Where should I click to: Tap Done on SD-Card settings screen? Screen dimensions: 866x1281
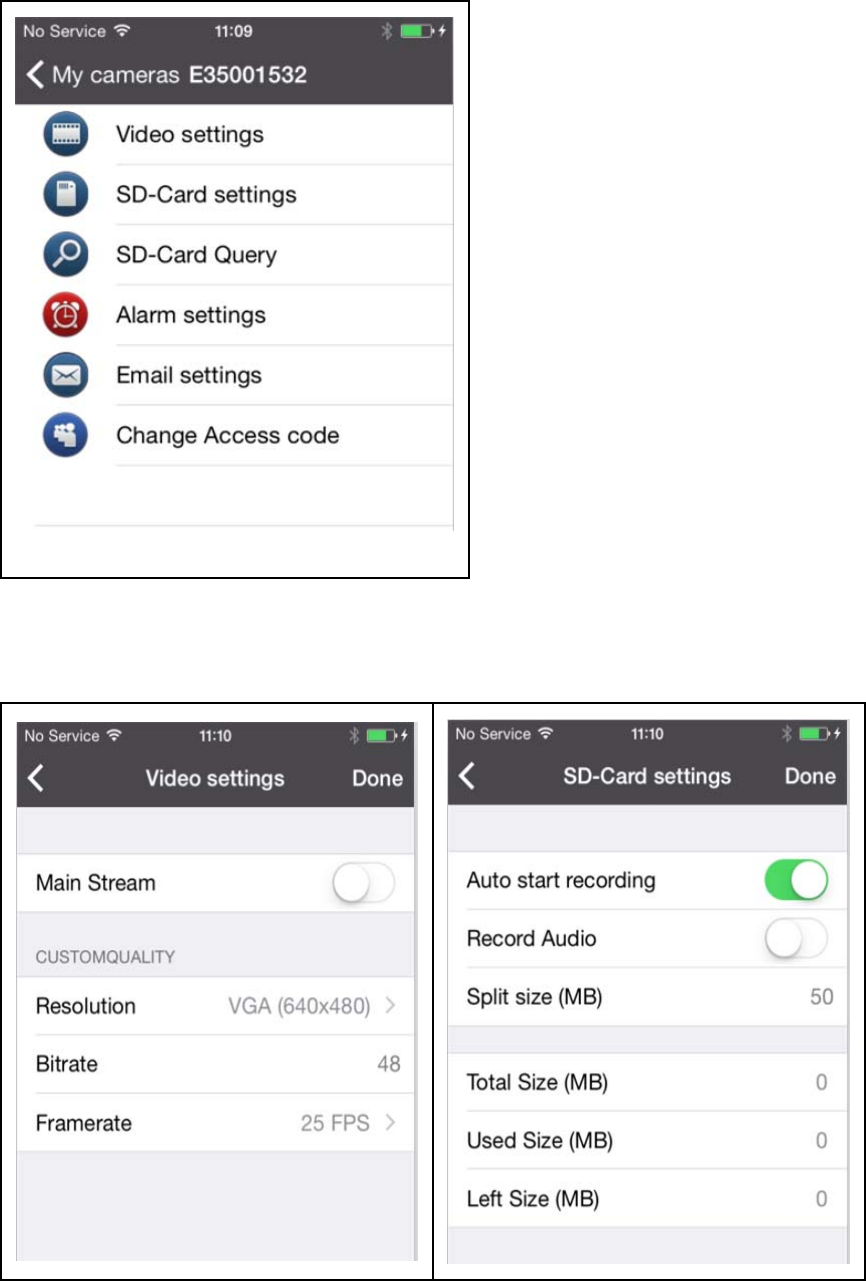[810, 777]
